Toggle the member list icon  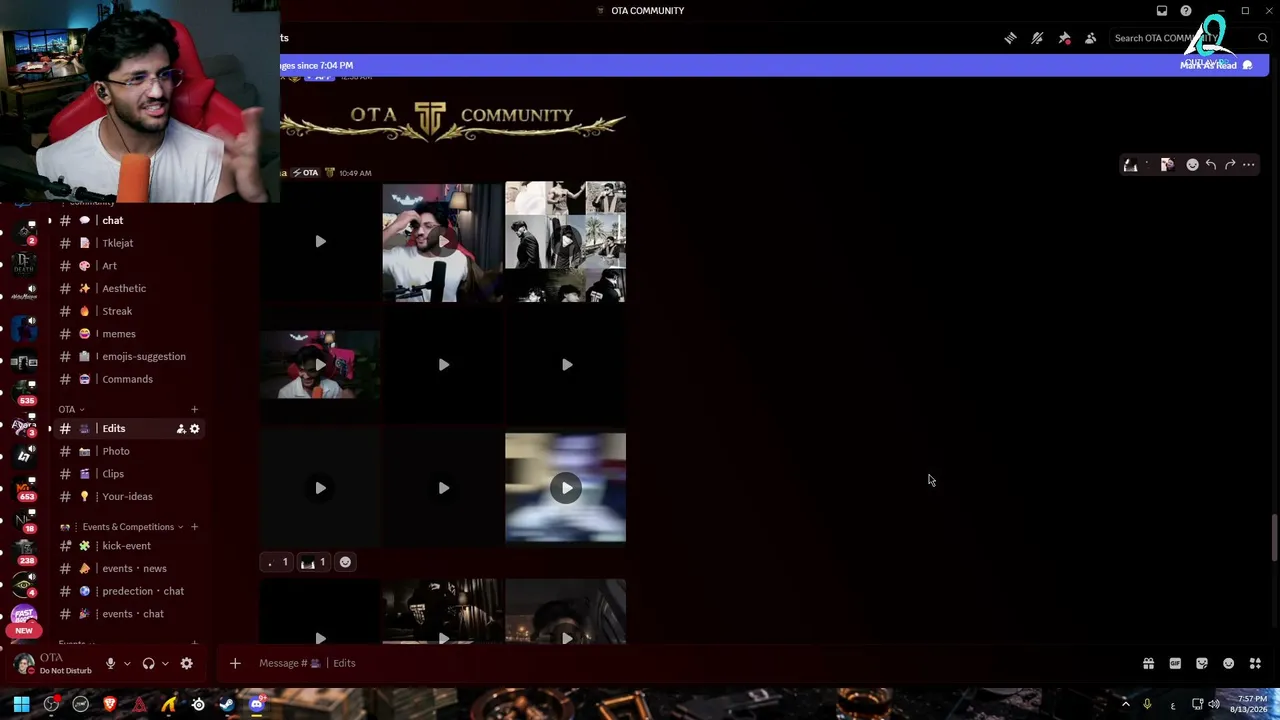(x=1091, y=38)
